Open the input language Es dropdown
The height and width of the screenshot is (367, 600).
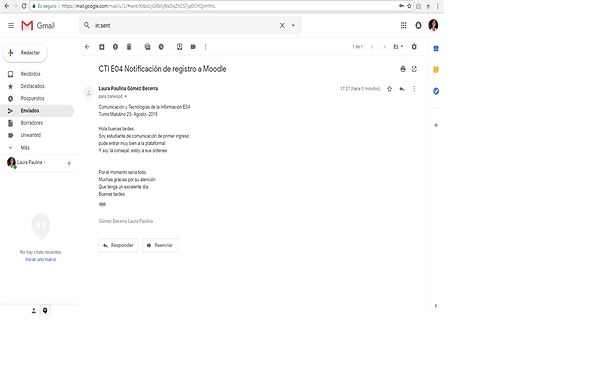398,47
